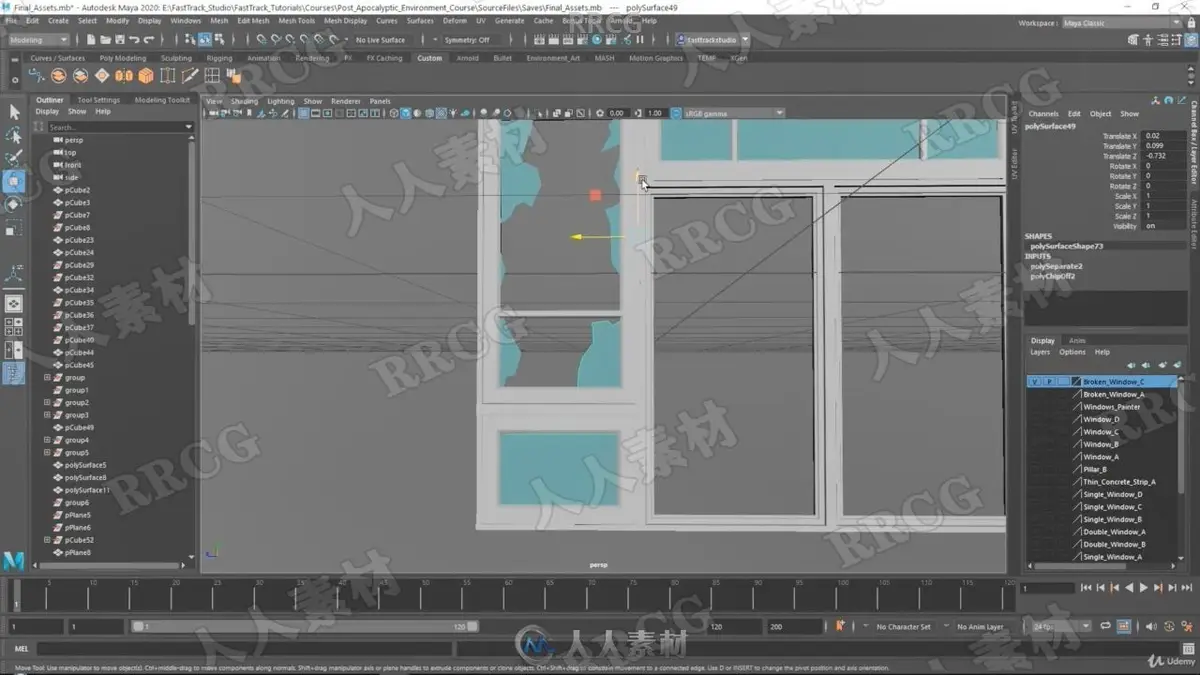
Task: Click the play forwards button
Action: 1143,588
